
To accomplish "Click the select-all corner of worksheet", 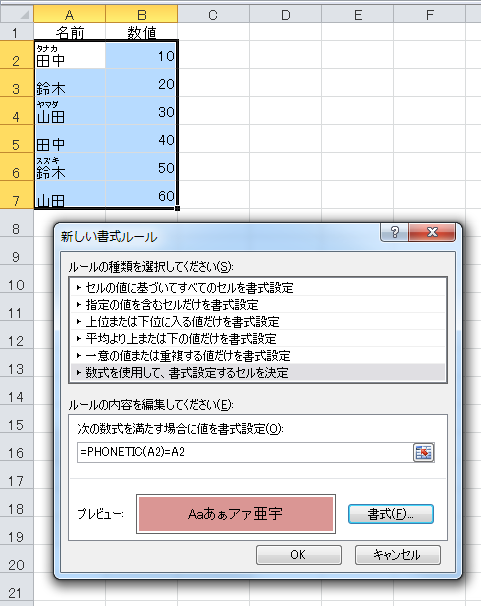I will (x=17, y=14).
